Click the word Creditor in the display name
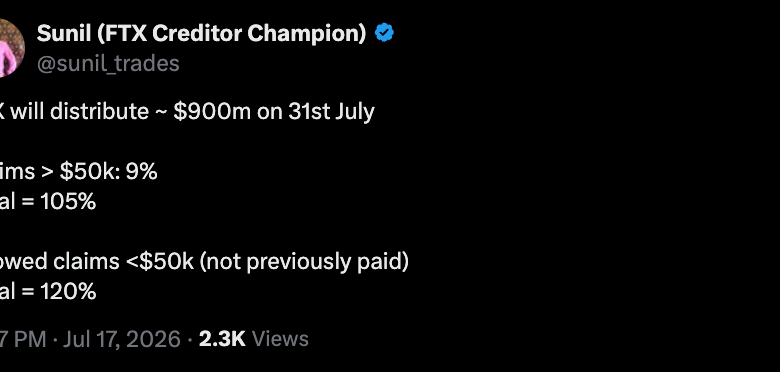Screen dimensions: 780x372 click(197, 34)
